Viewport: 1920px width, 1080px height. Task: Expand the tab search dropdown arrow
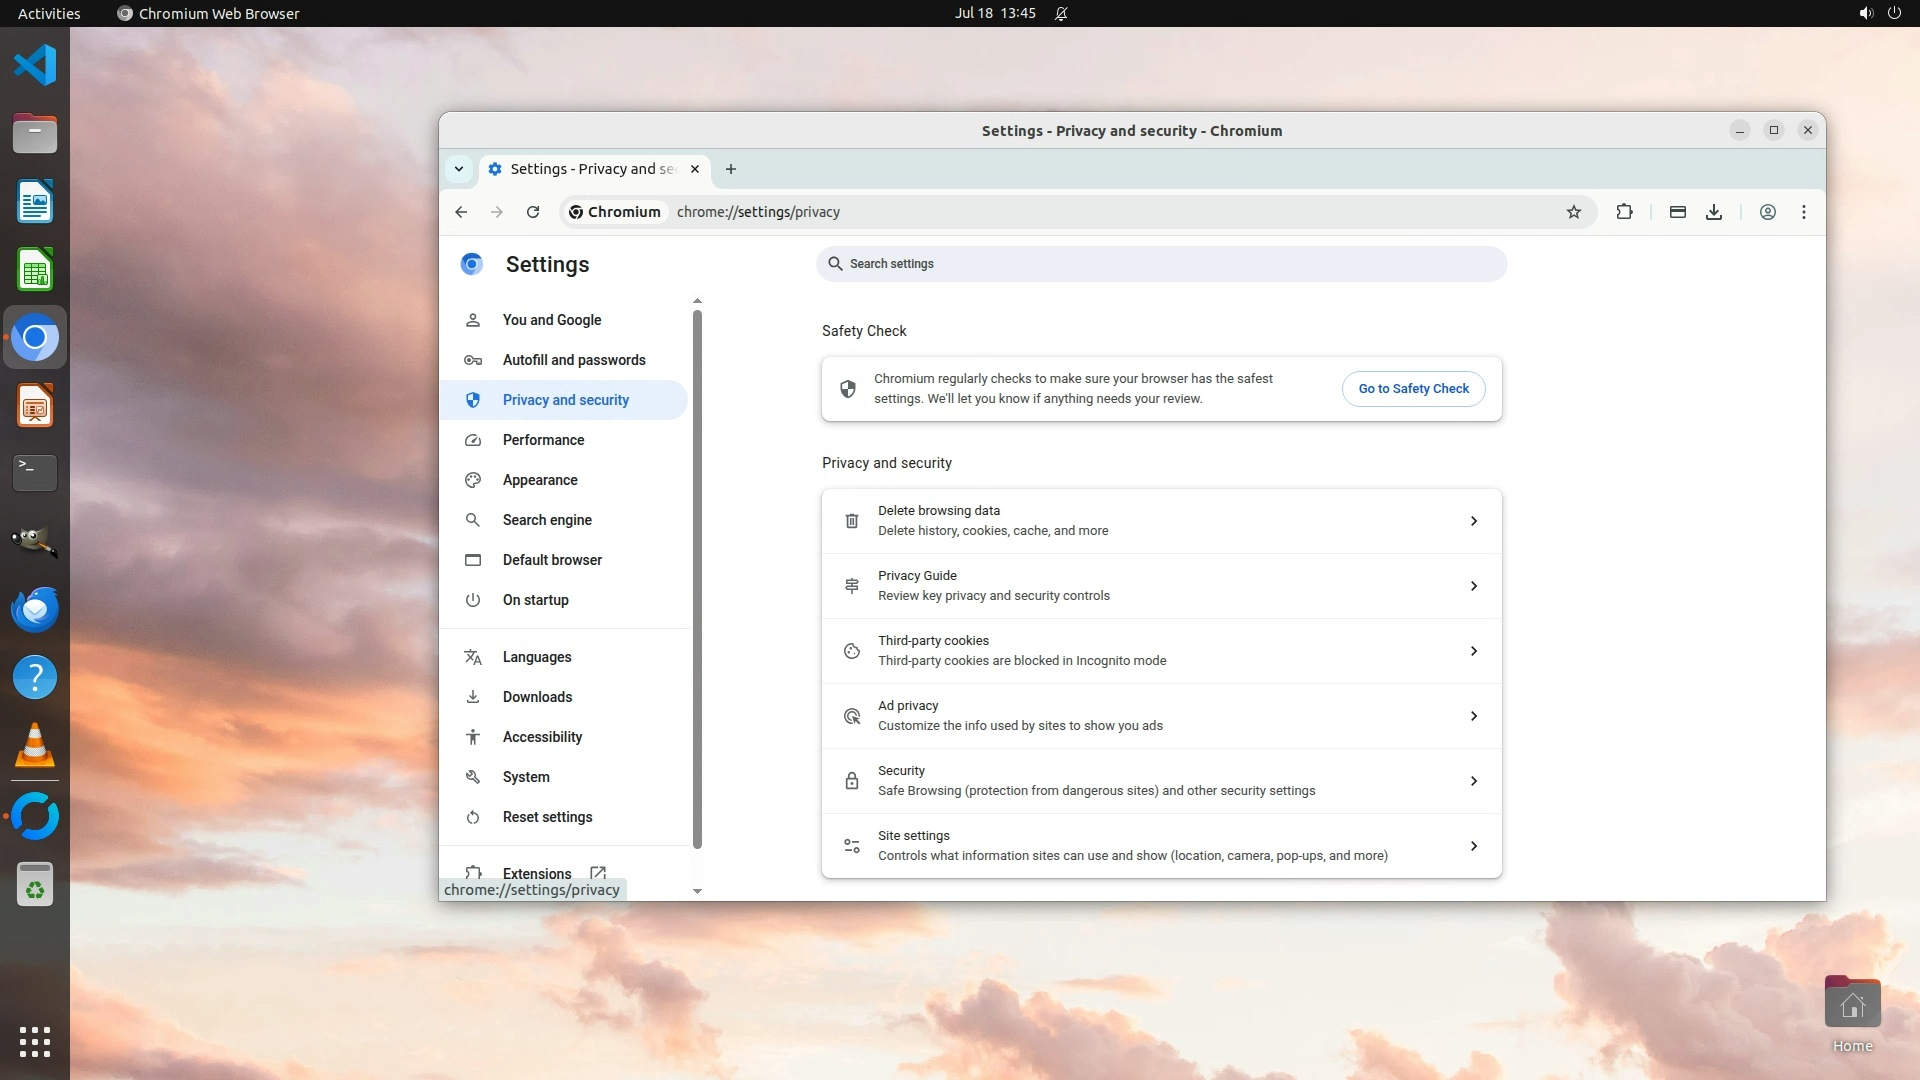[459, 169]
